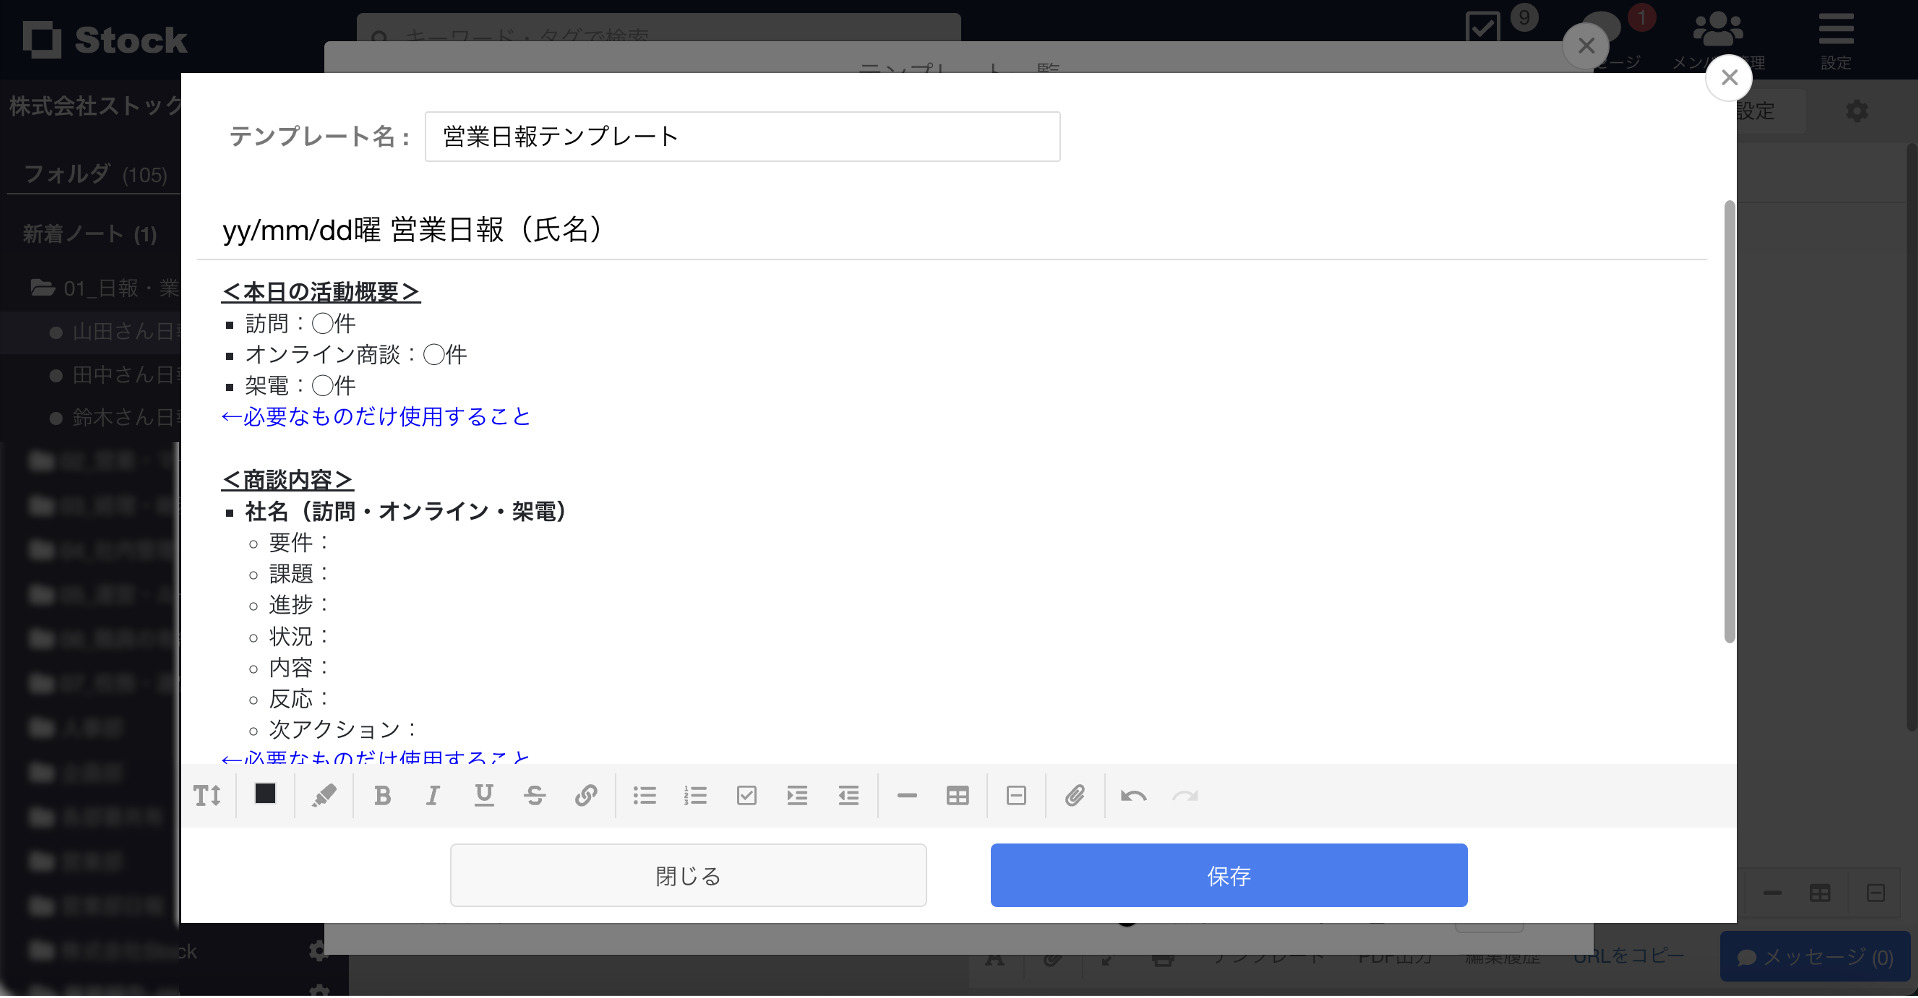Screen dimensions: 1918x998
Task: Insert a horizontal divider line
Action: (905, 795)
